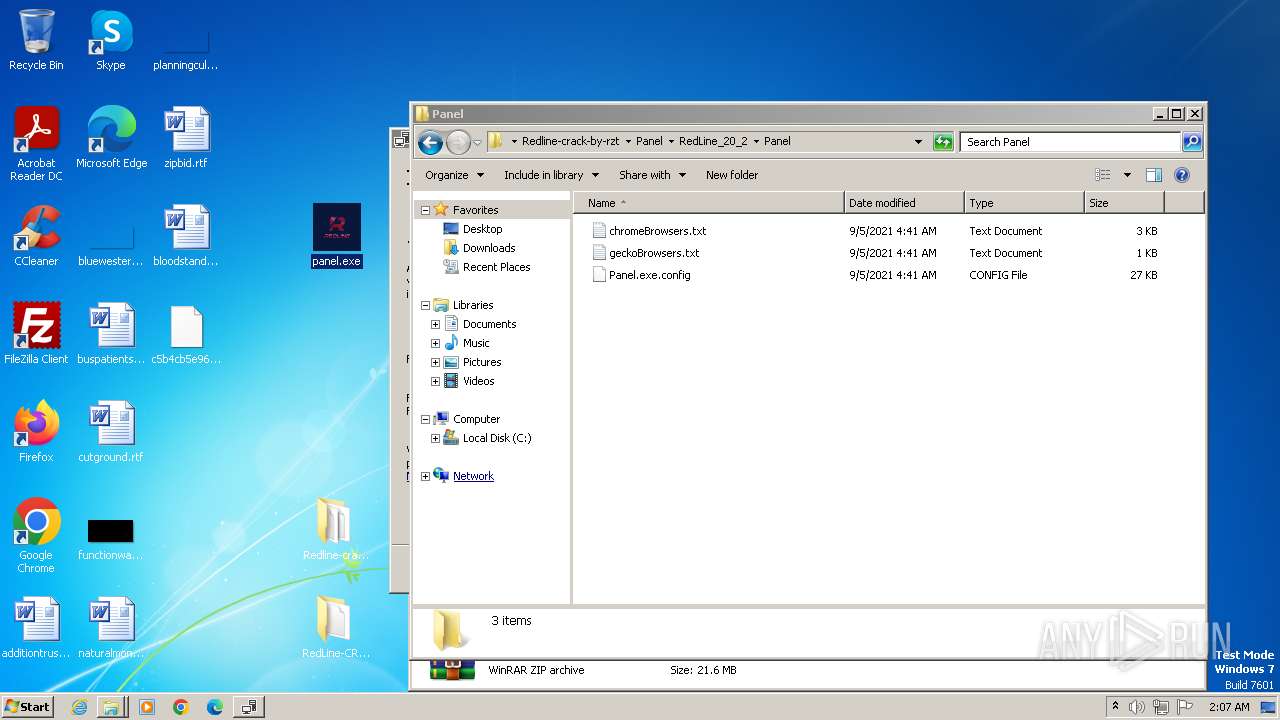Image resolution: width=1280 pixels, height=720 pixels.
Task: Select Downloads in Favorites
Action: (x=489, y=248)
